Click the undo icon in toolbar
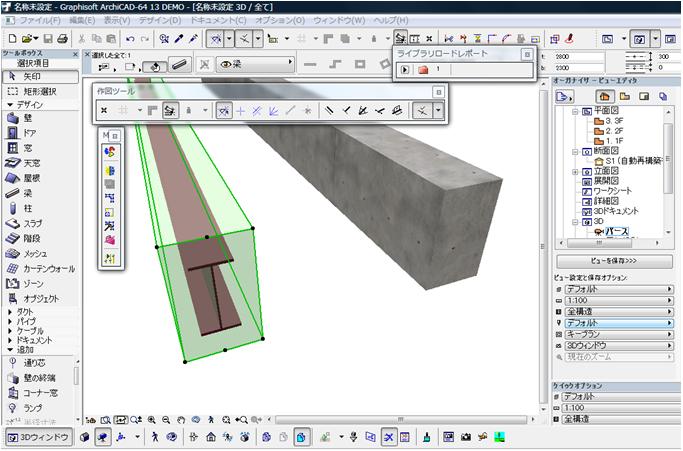Viewport: 683px width, 451px height. pos(130,38)
